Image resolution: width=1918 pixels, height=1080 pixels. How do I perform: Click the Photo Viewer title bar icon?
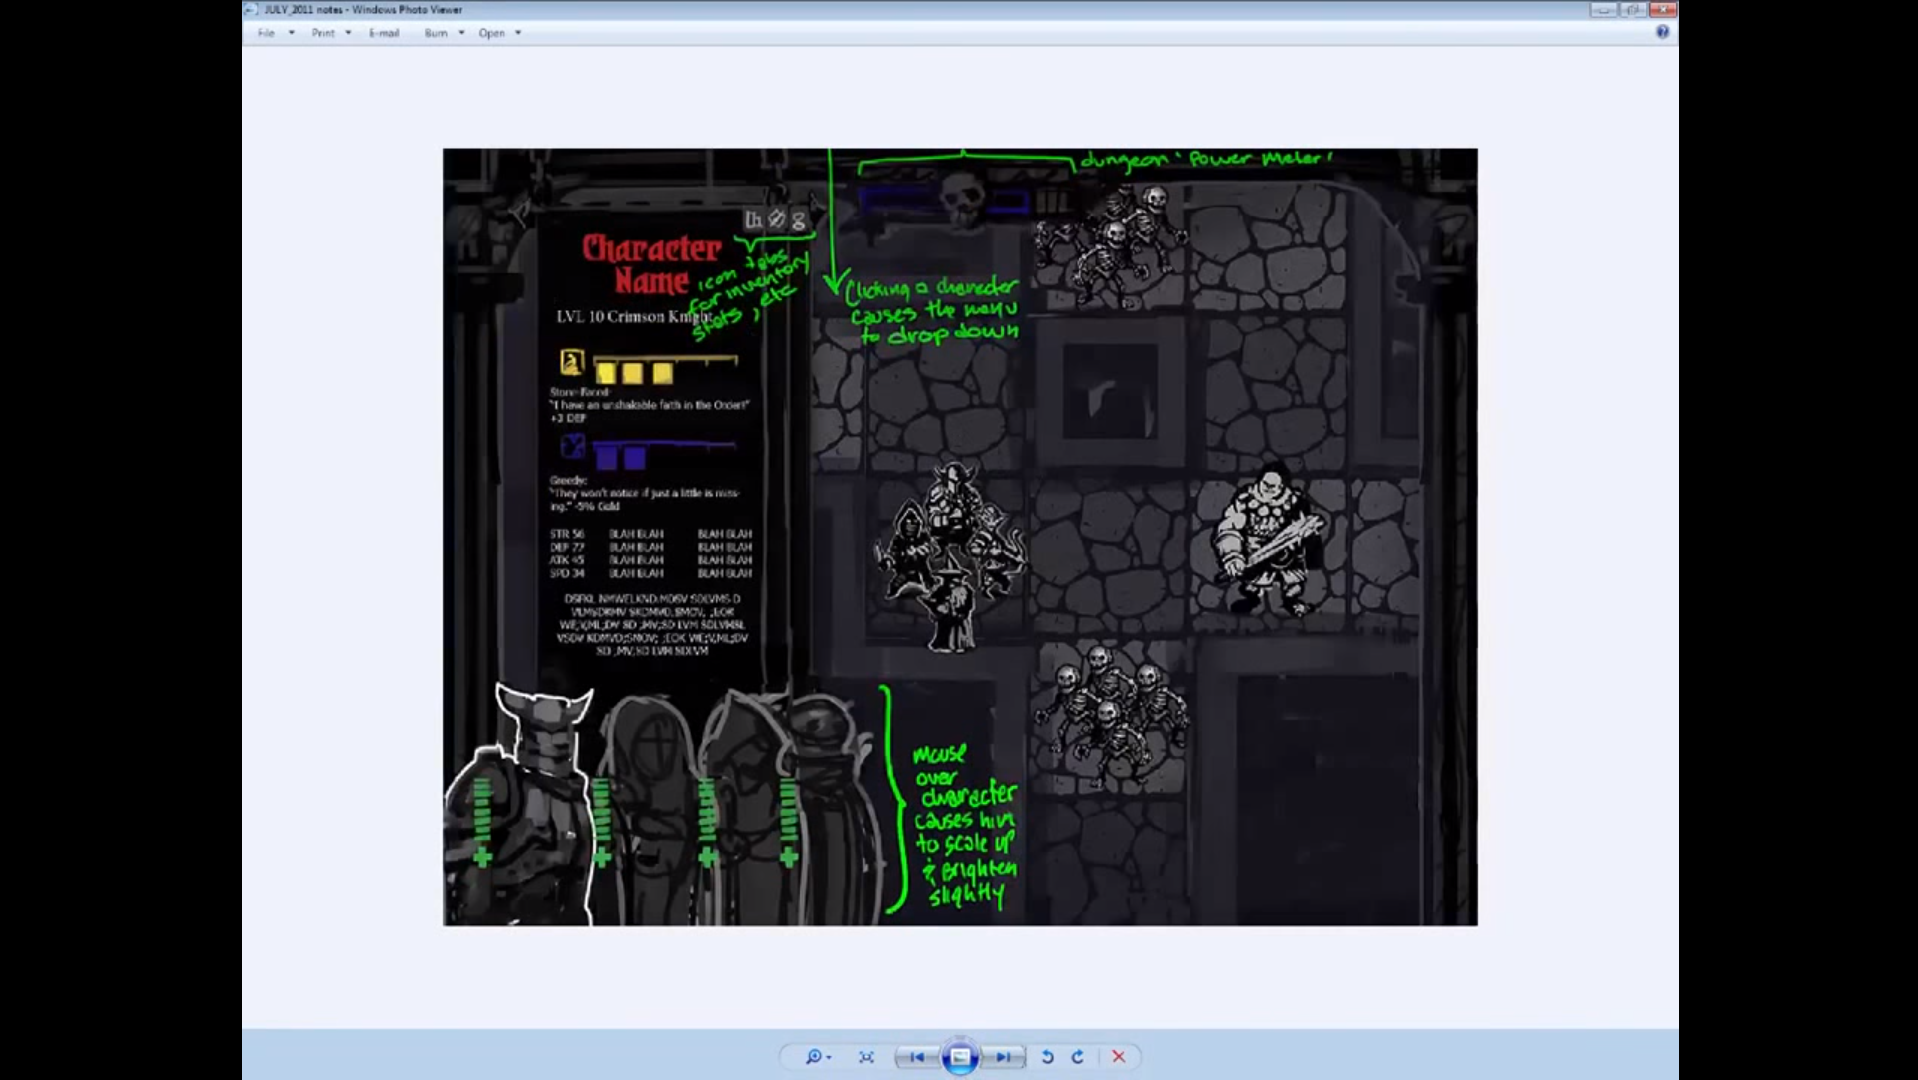coord(251,9)
